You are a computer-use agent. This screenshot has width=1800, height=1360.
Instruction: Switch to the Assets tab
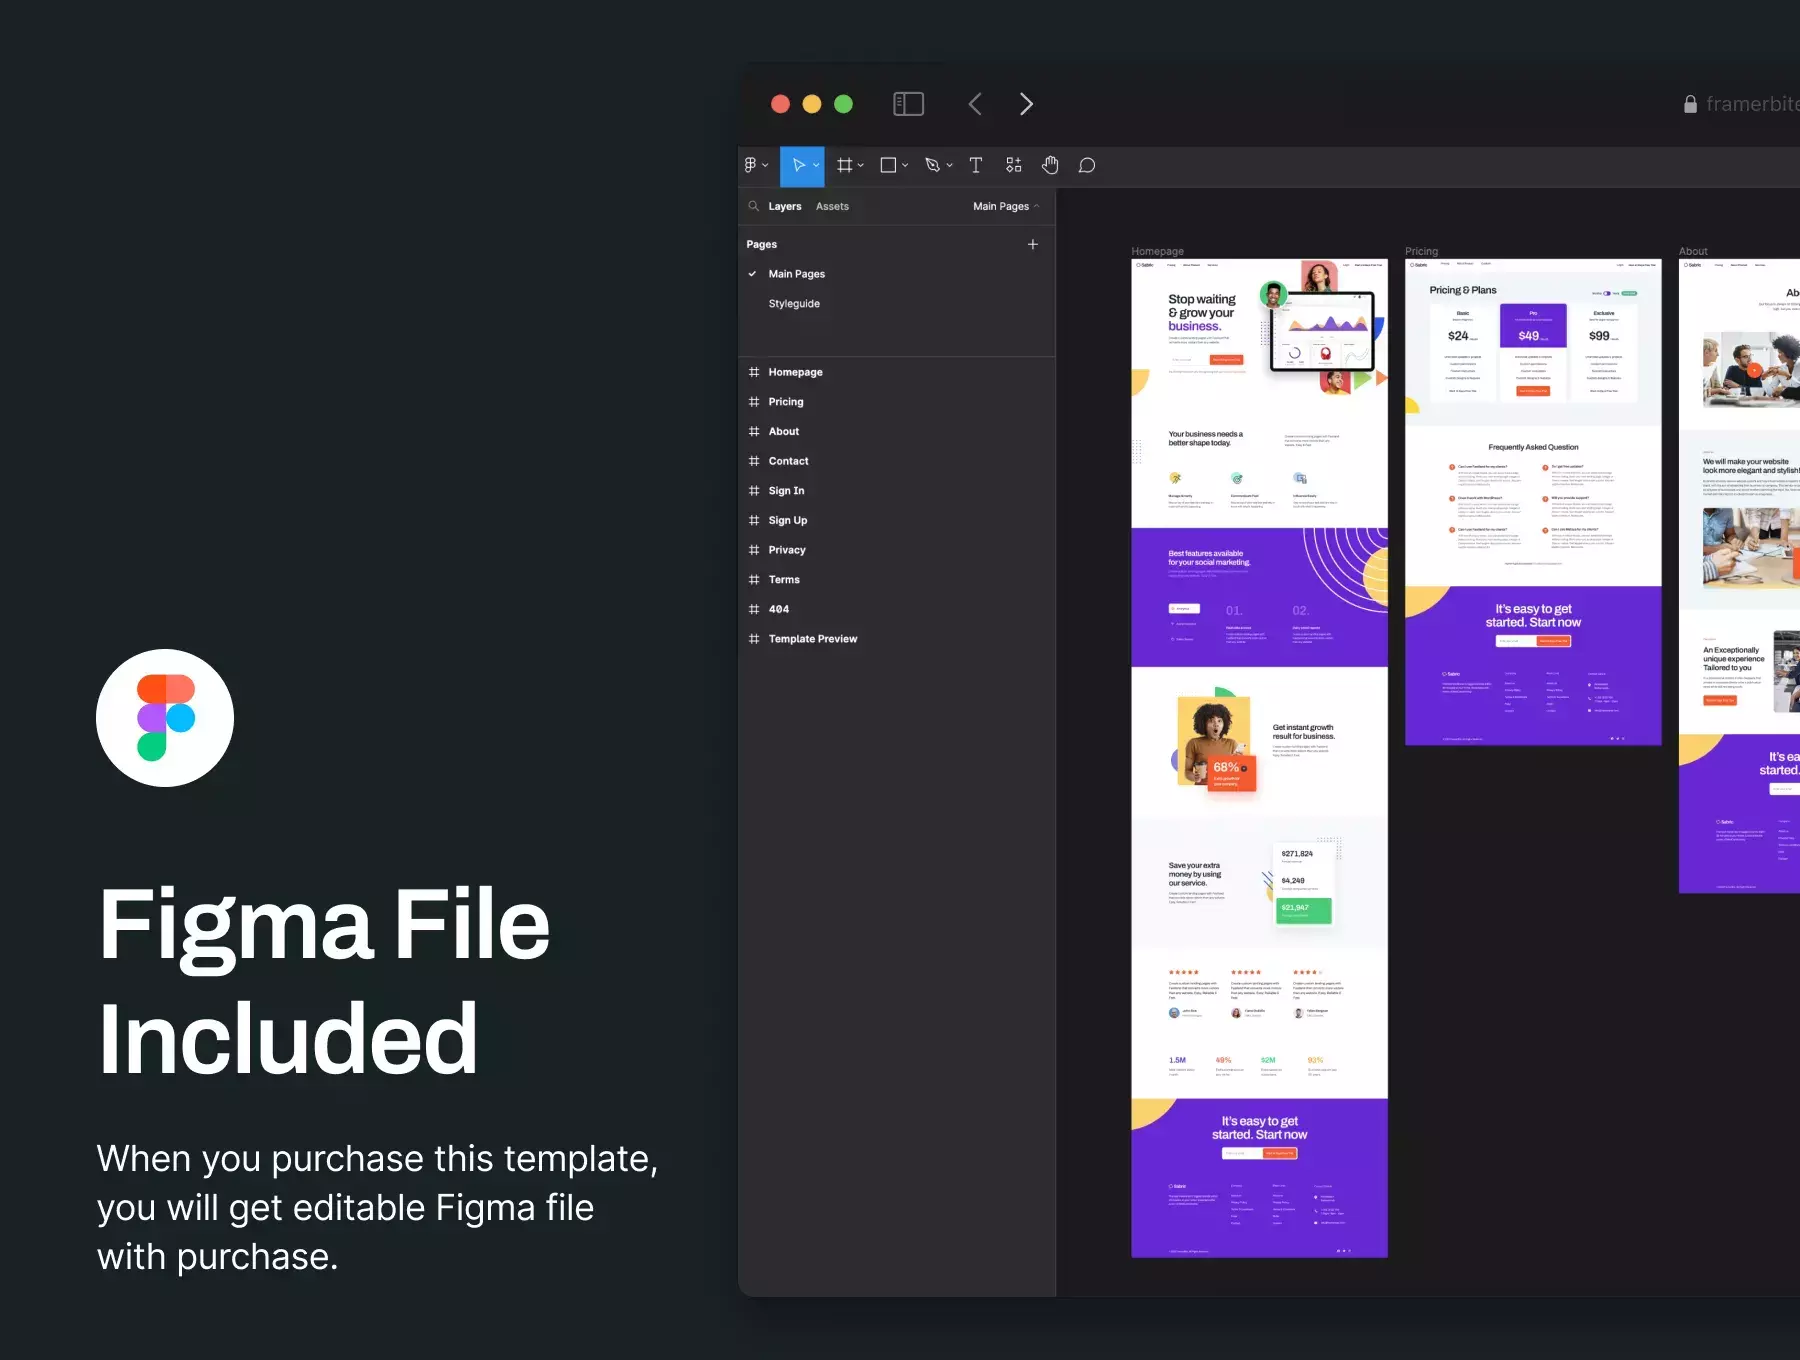coord(832,206)
